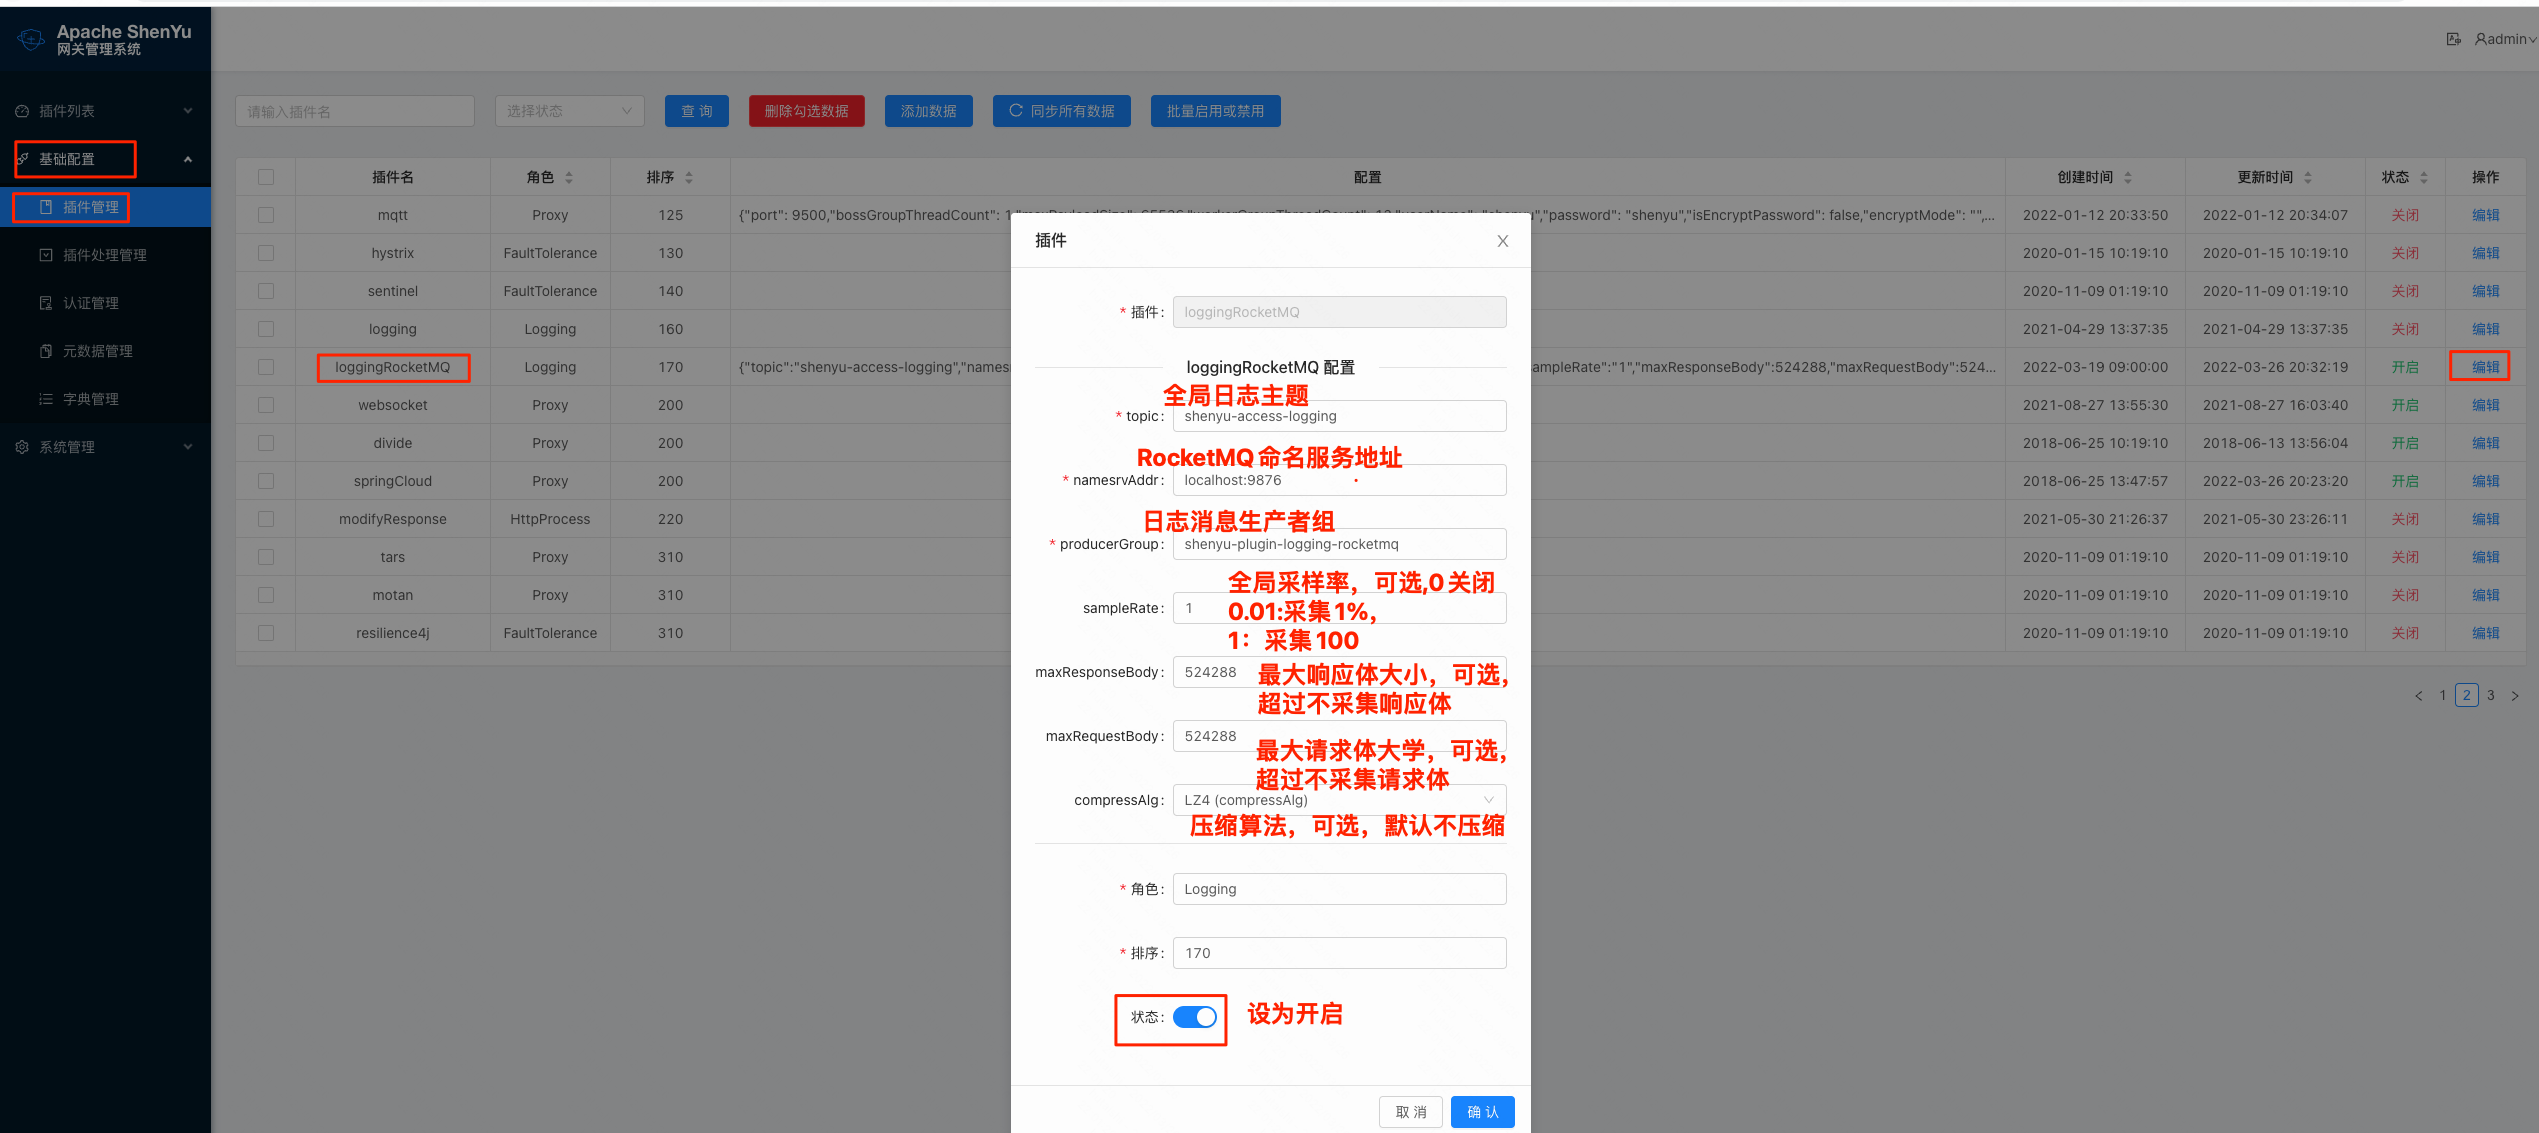Click the 认证管理 sidebar icon

coord(46,303)
